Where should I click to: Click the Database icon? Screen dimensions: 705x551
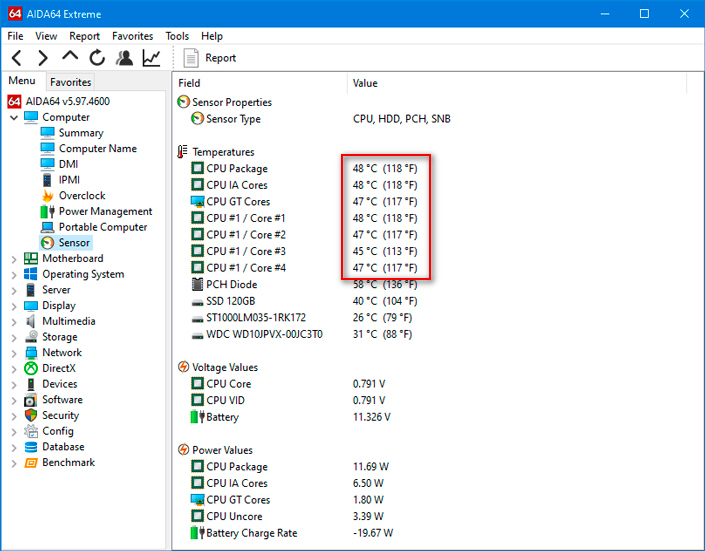[x=31, y=447]
